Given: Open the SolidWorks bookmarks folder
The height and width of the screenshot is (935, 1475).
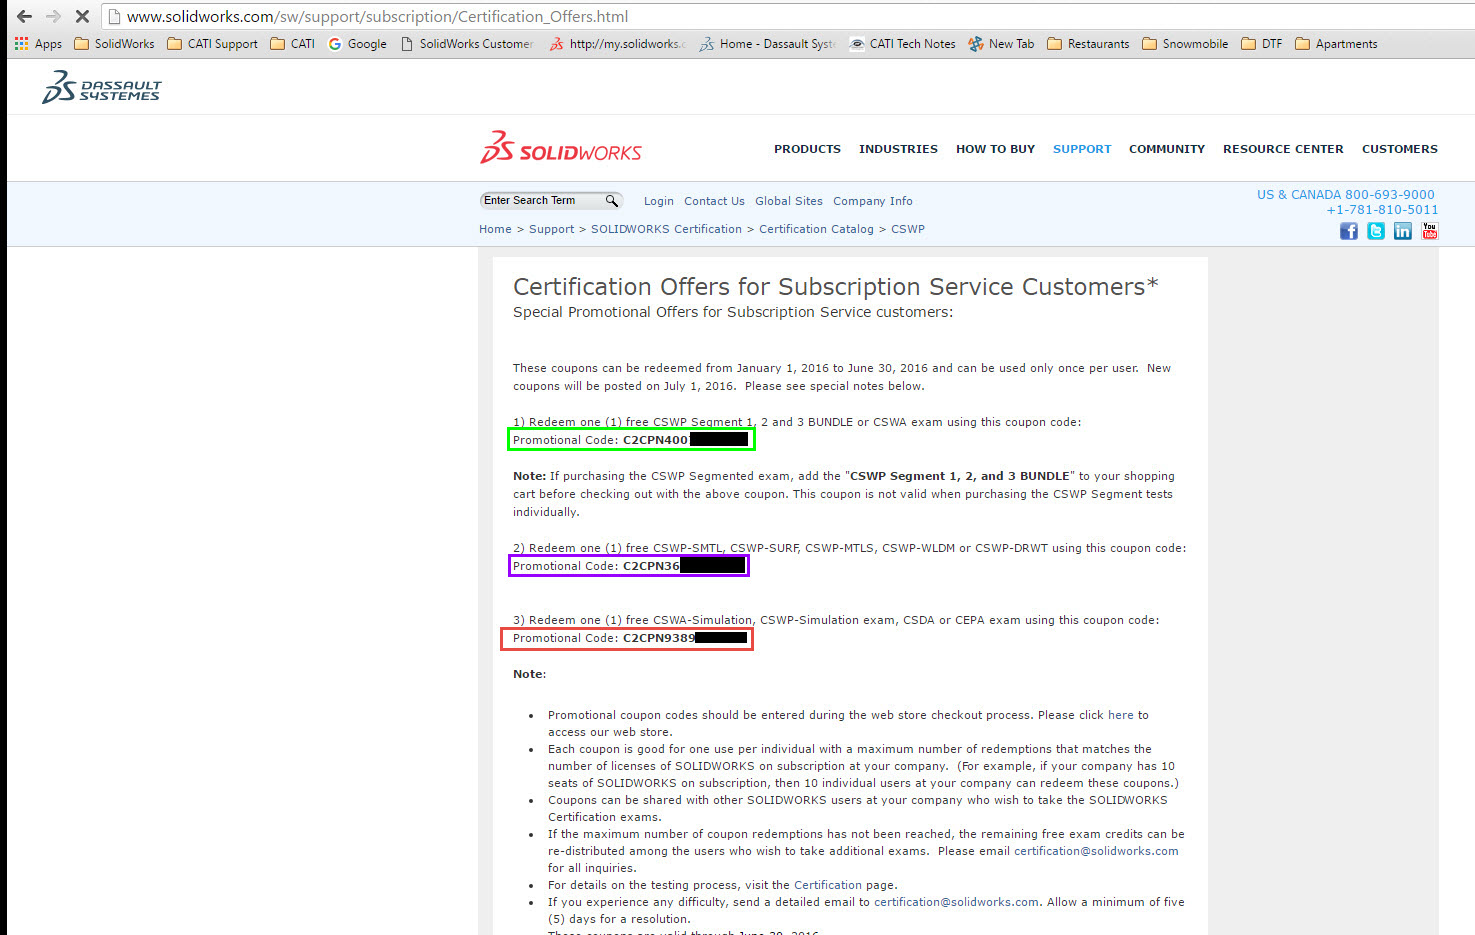Looking at the screenshot, I should [114, 44].
